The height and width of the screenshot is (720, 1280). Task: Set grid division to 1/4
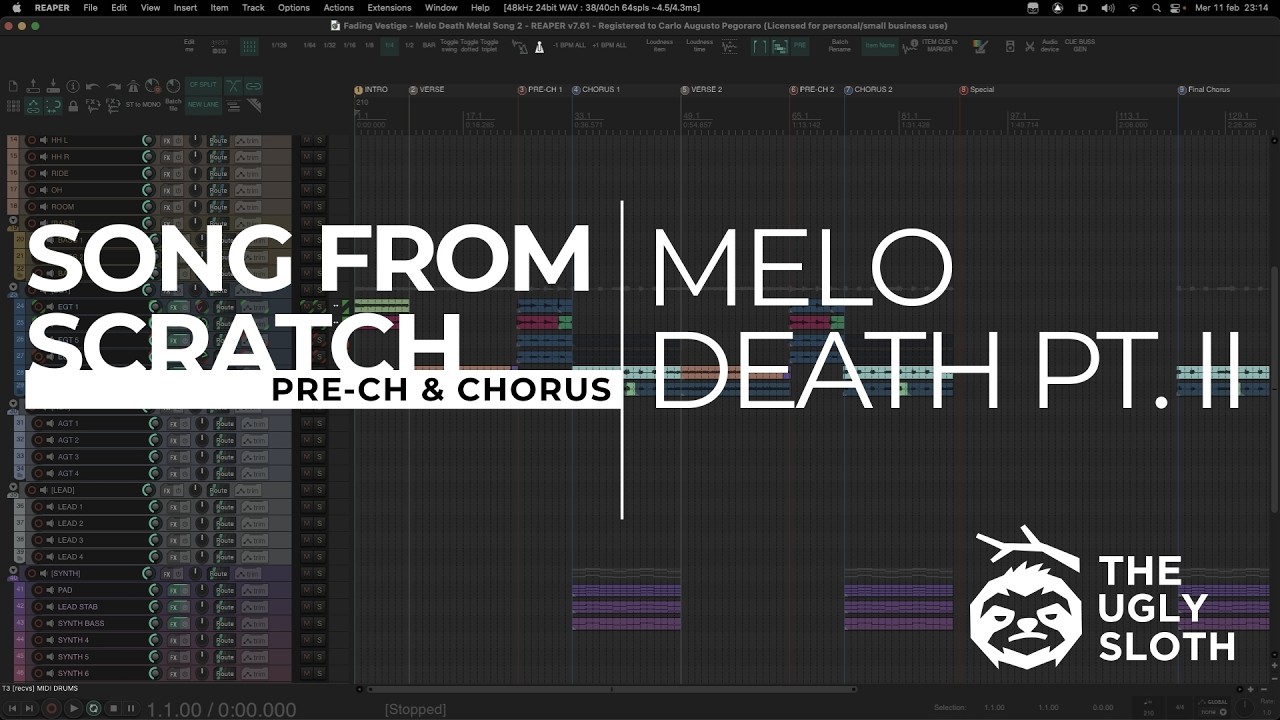coord(390,46)
